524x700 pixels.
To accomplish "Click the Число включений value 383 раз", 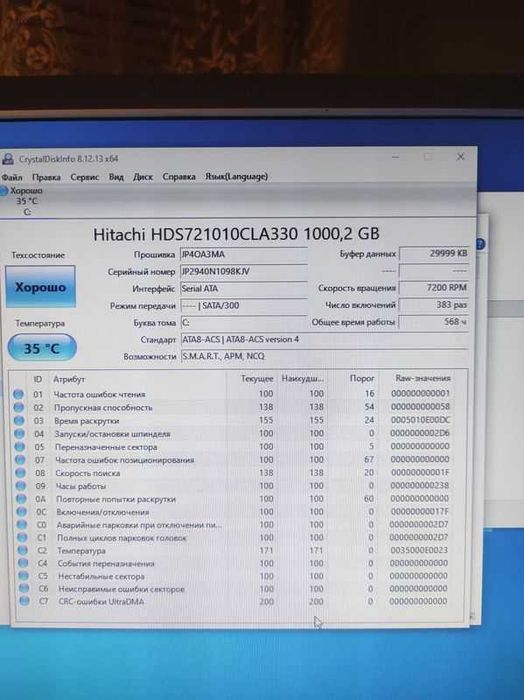I will pos(434,305).
